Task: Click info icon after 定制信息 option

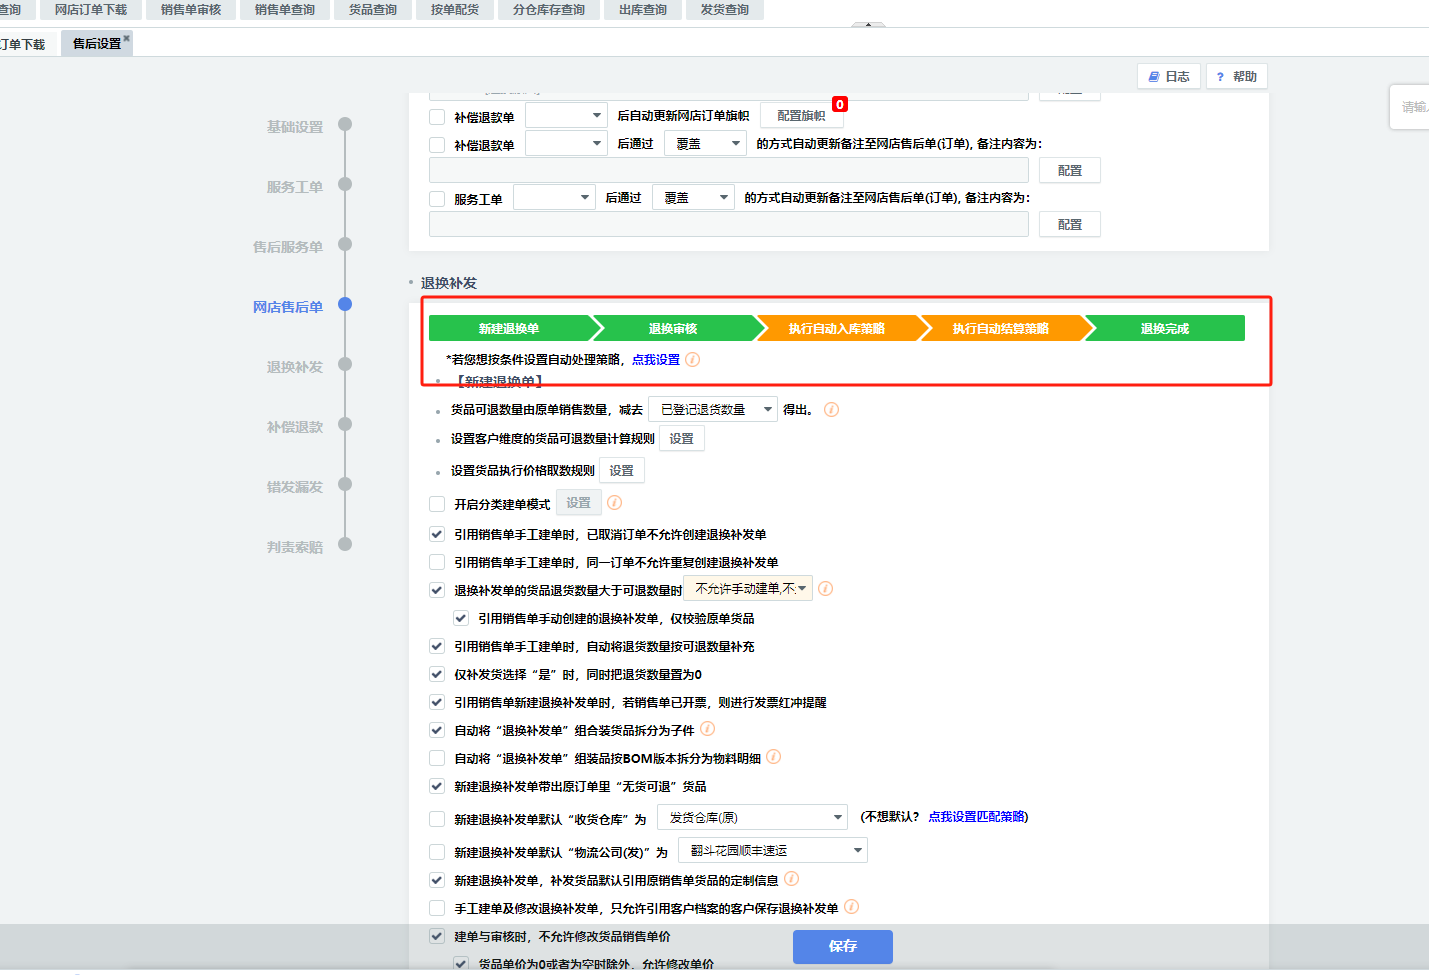Action: [792, 879]
